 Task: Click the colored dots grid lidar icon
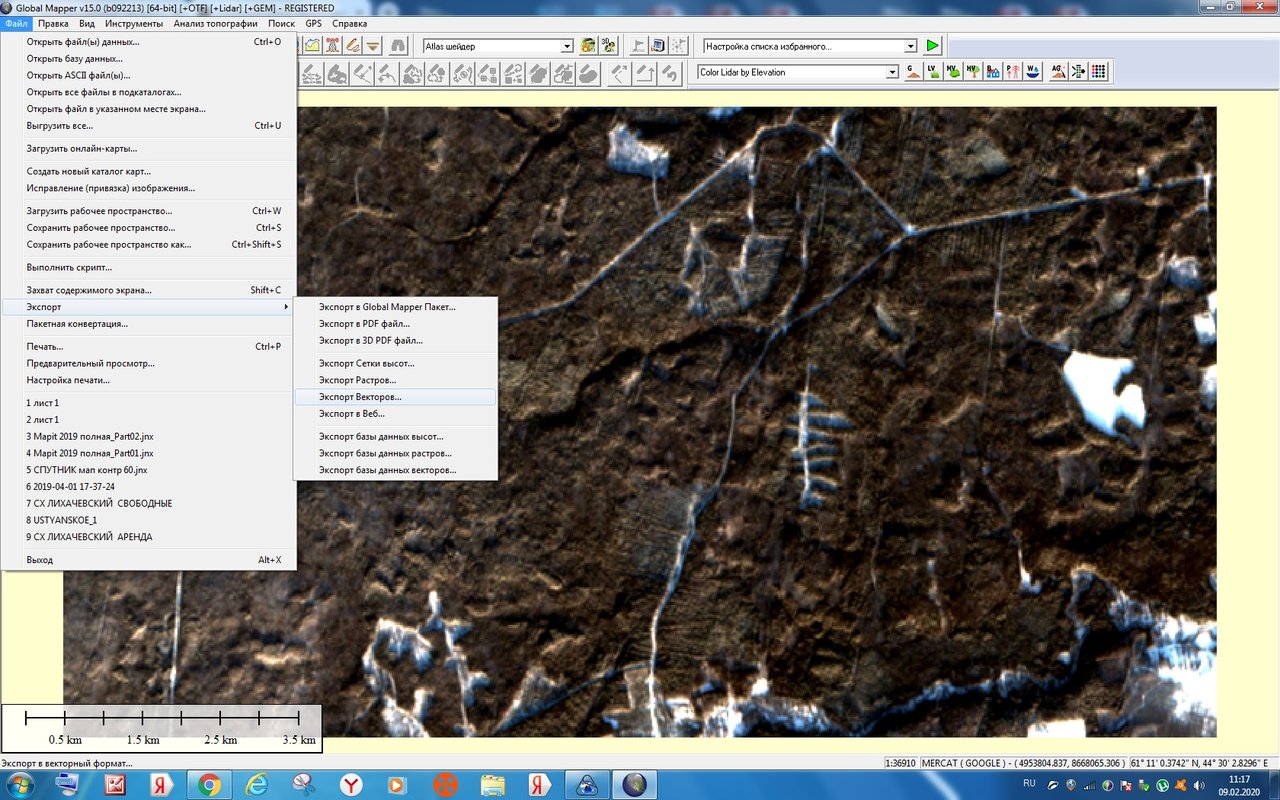click(x=1099, y=72)
